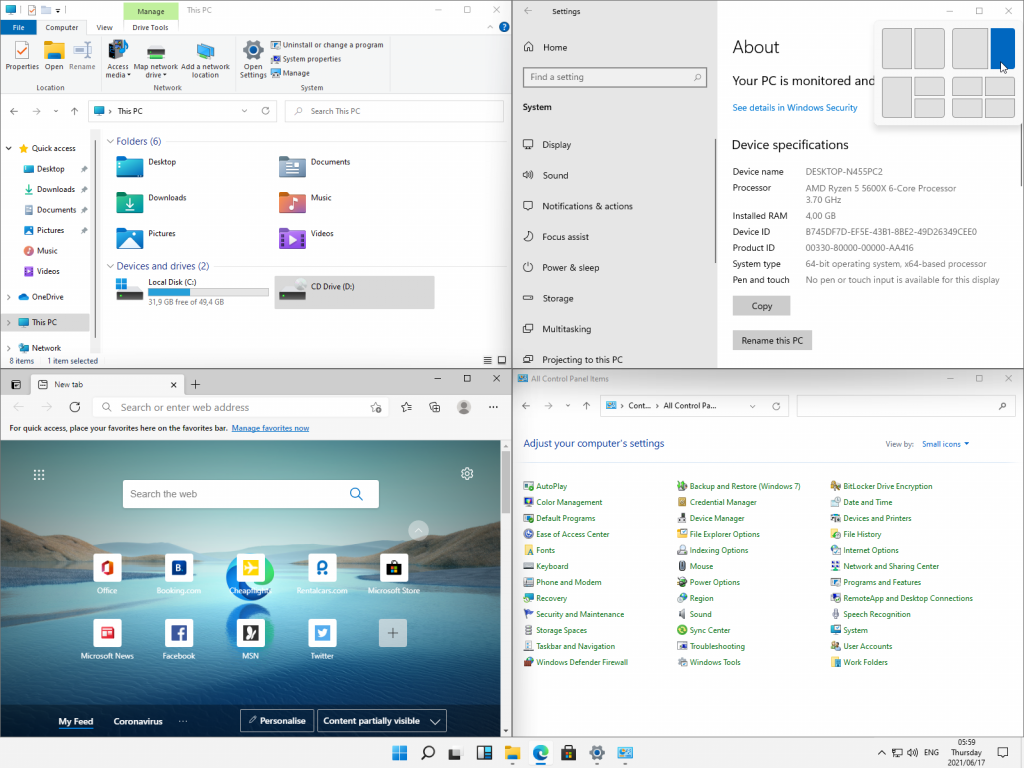Viewport: 1024px width, 768px height.
Task: Click the Edge refresh icon
Action: [74, 407]
